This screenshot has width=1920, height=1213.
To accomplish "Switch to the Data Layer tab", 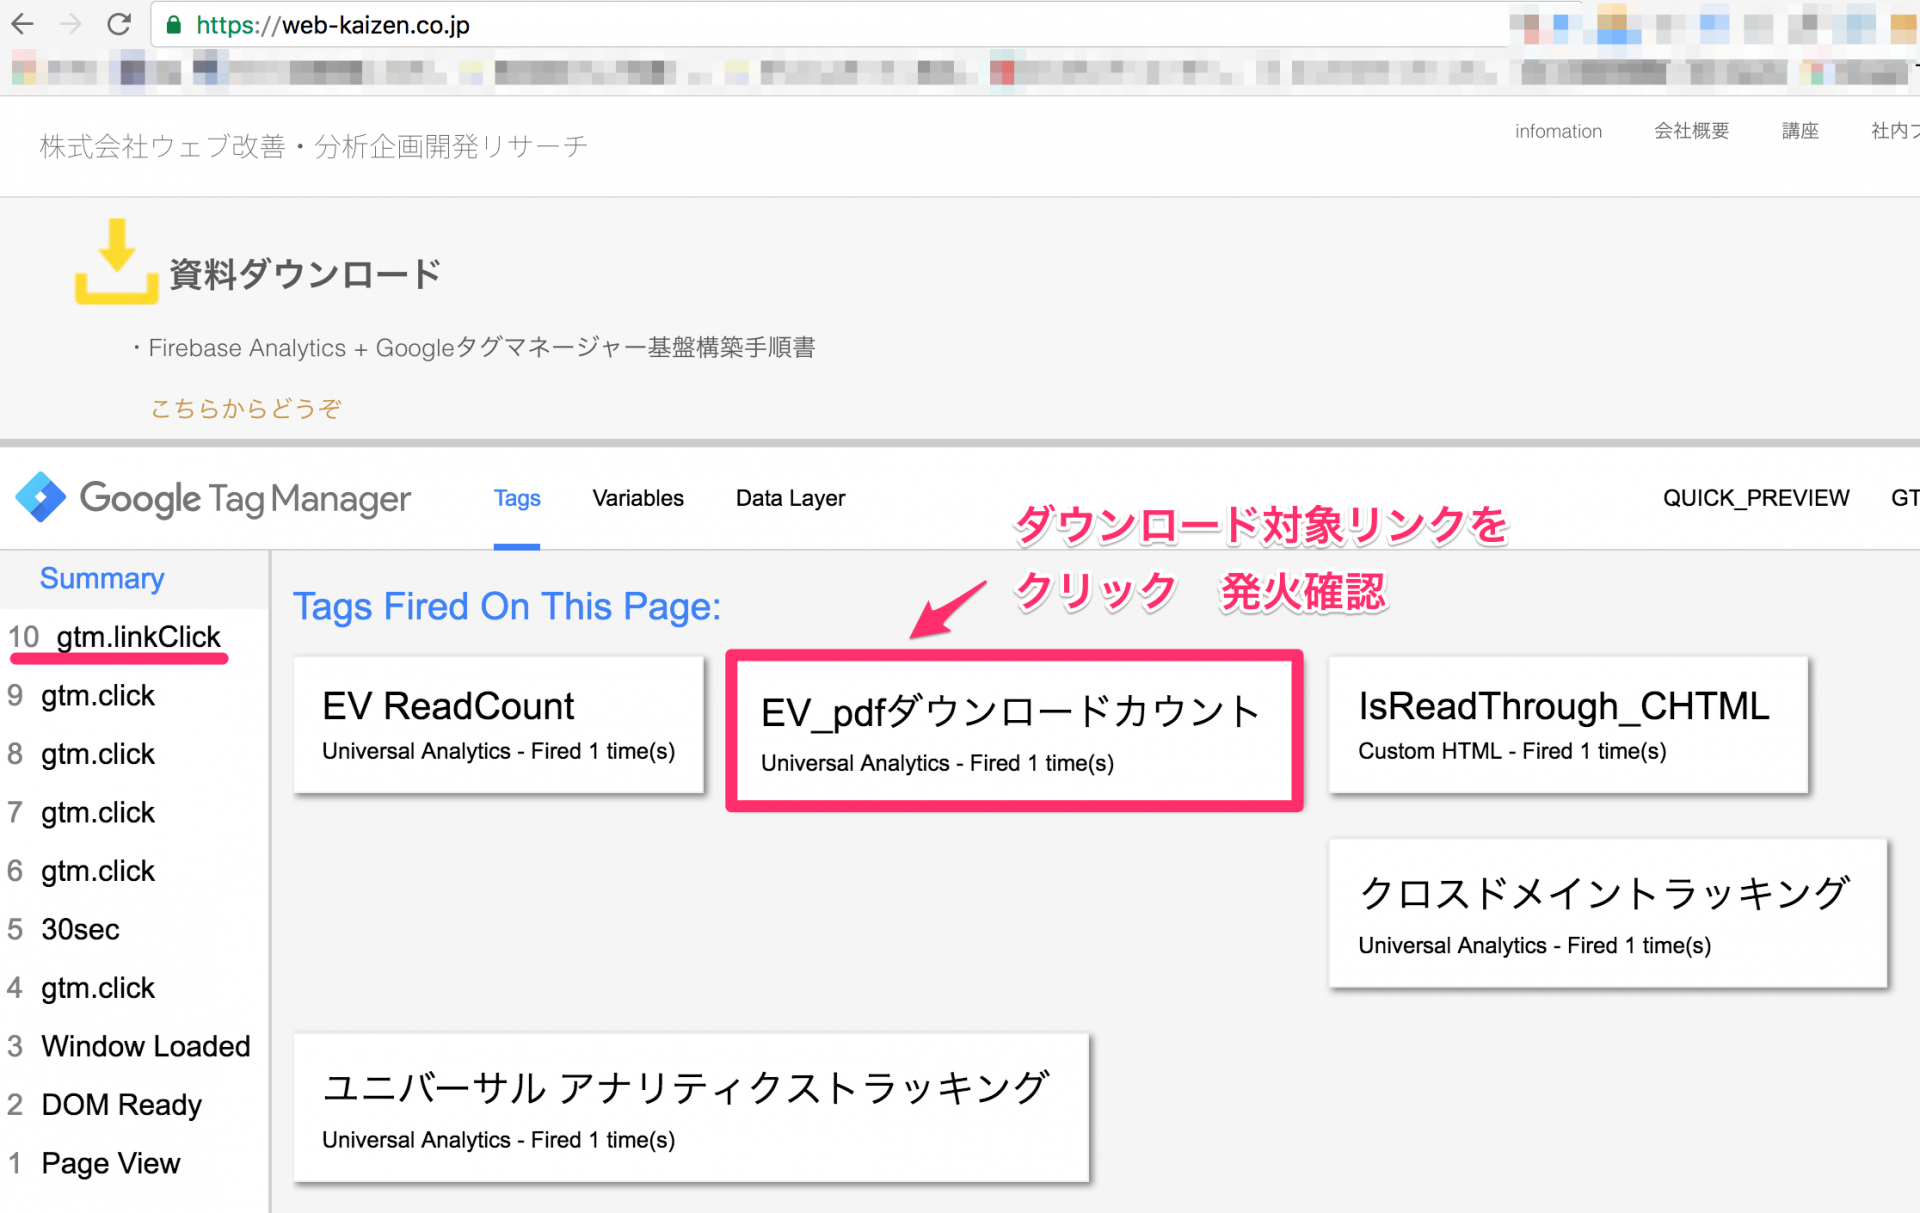I will 790,498.
